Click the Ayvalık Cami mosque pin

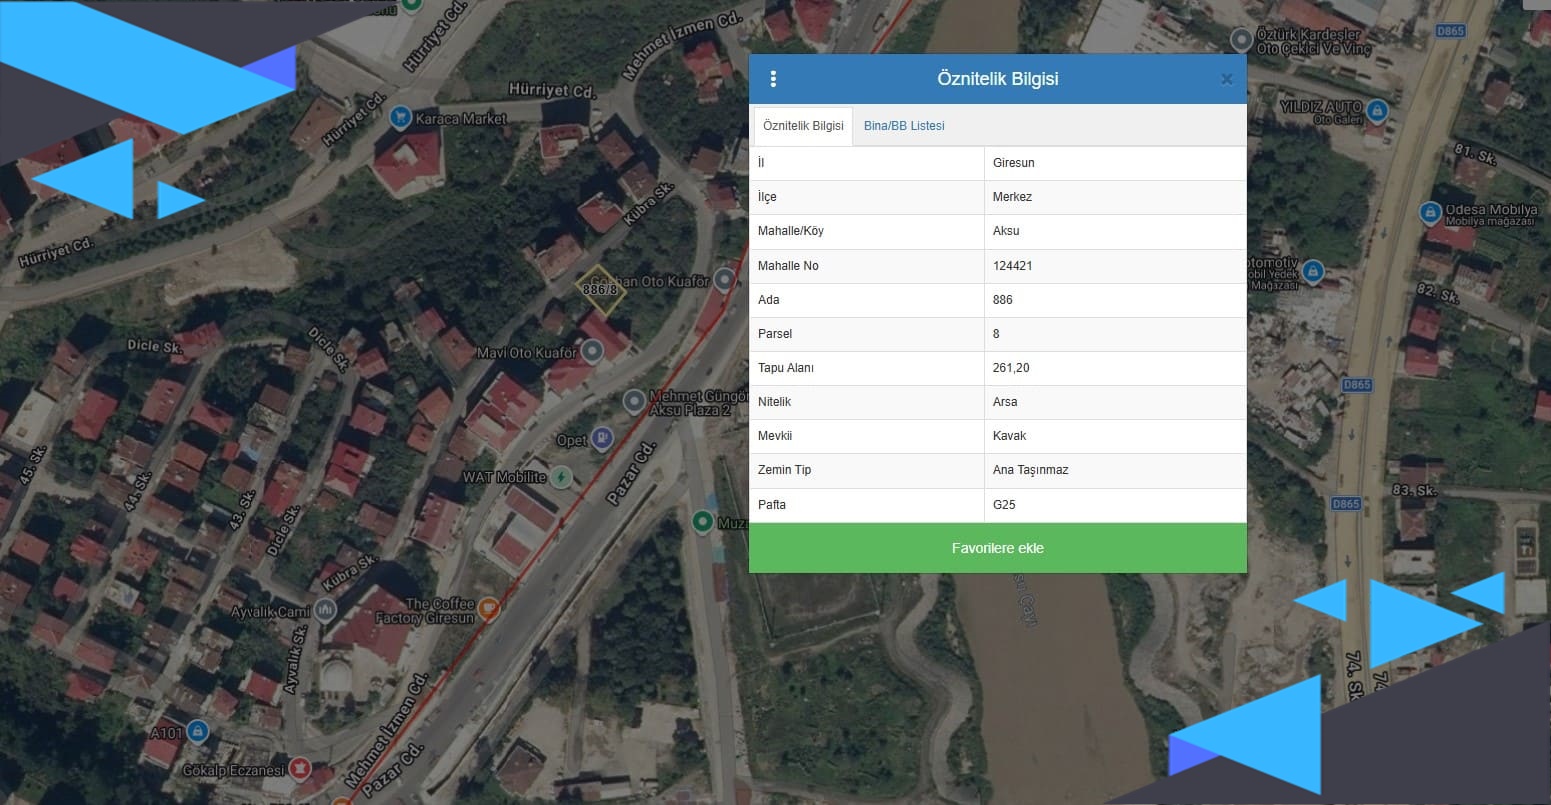pyautogui.click(x=325, y=609)
